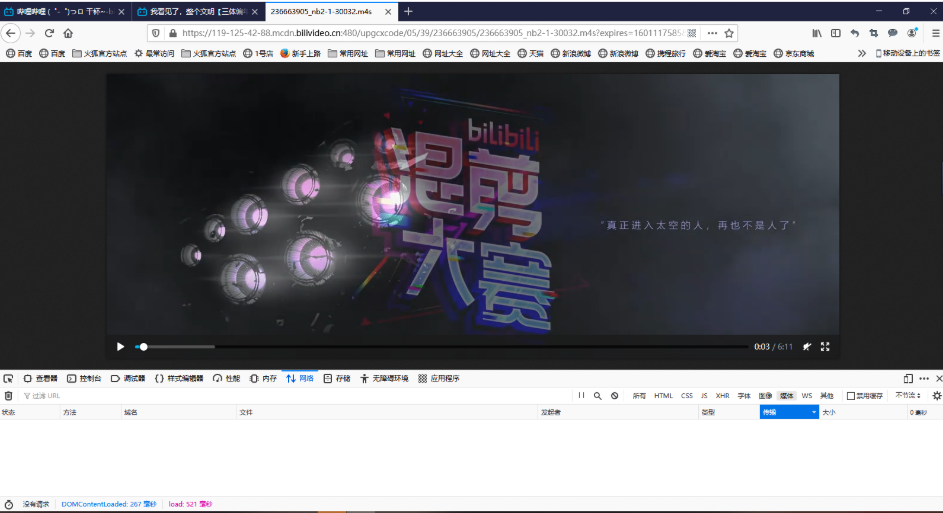Open the 应用程序 DevTools tab
The width and height of the screenshot is (943, 513).
439,378
